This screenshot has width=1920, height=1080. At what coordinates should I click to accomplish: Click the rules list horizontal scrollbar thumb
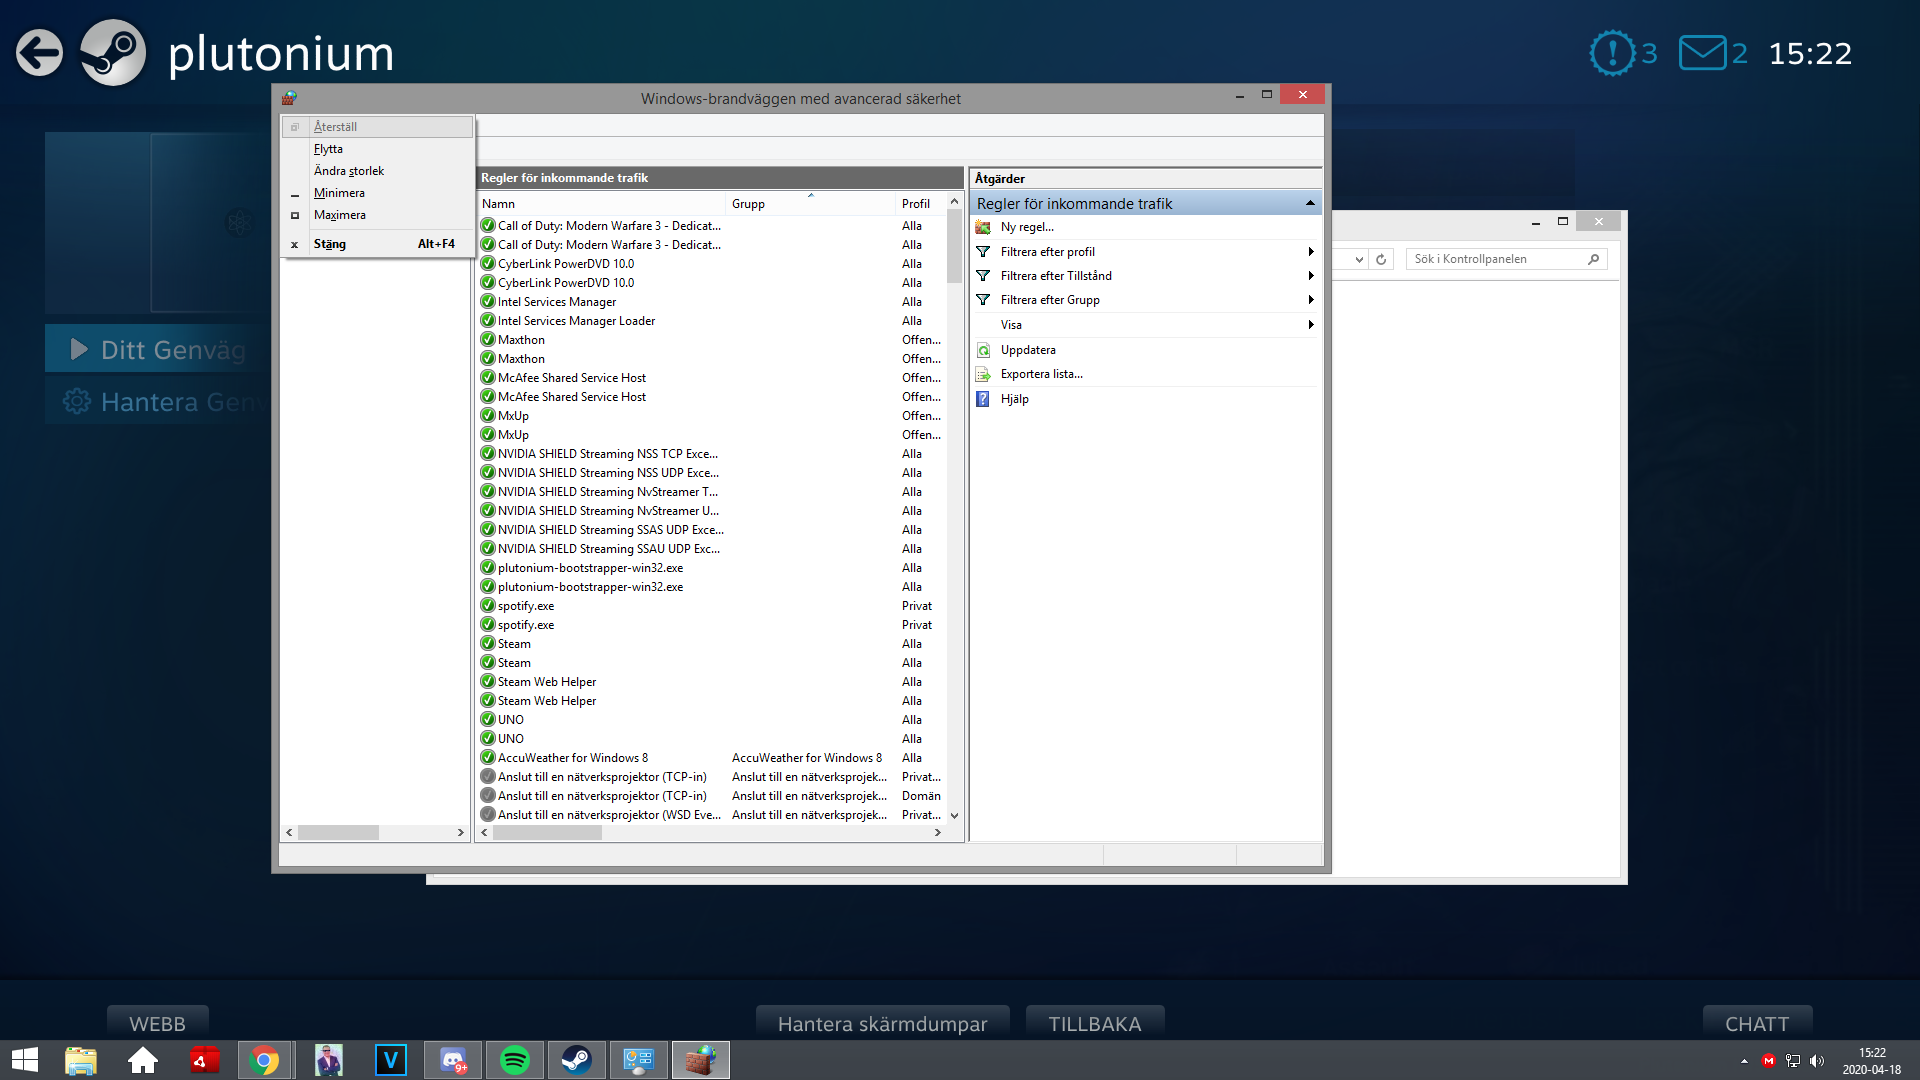coord(546,833)
